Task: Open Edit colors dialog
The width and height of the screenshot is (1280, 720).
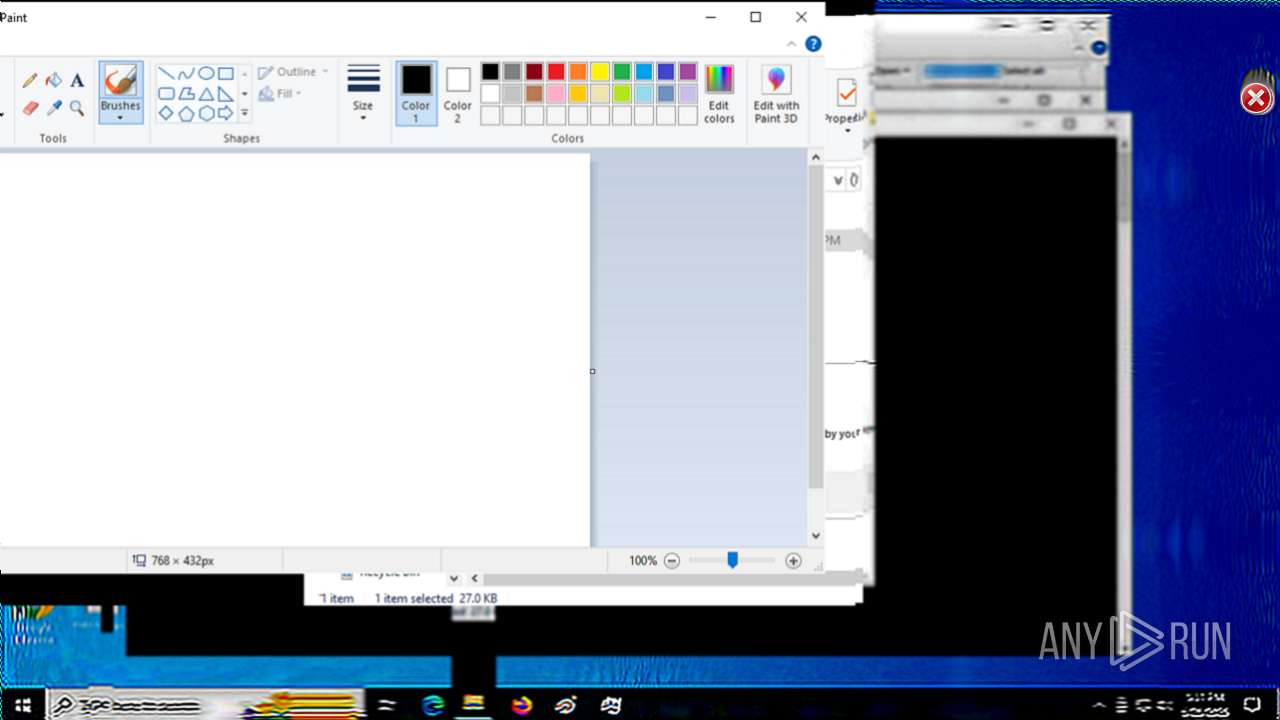Action: click(x=719, y=94)
